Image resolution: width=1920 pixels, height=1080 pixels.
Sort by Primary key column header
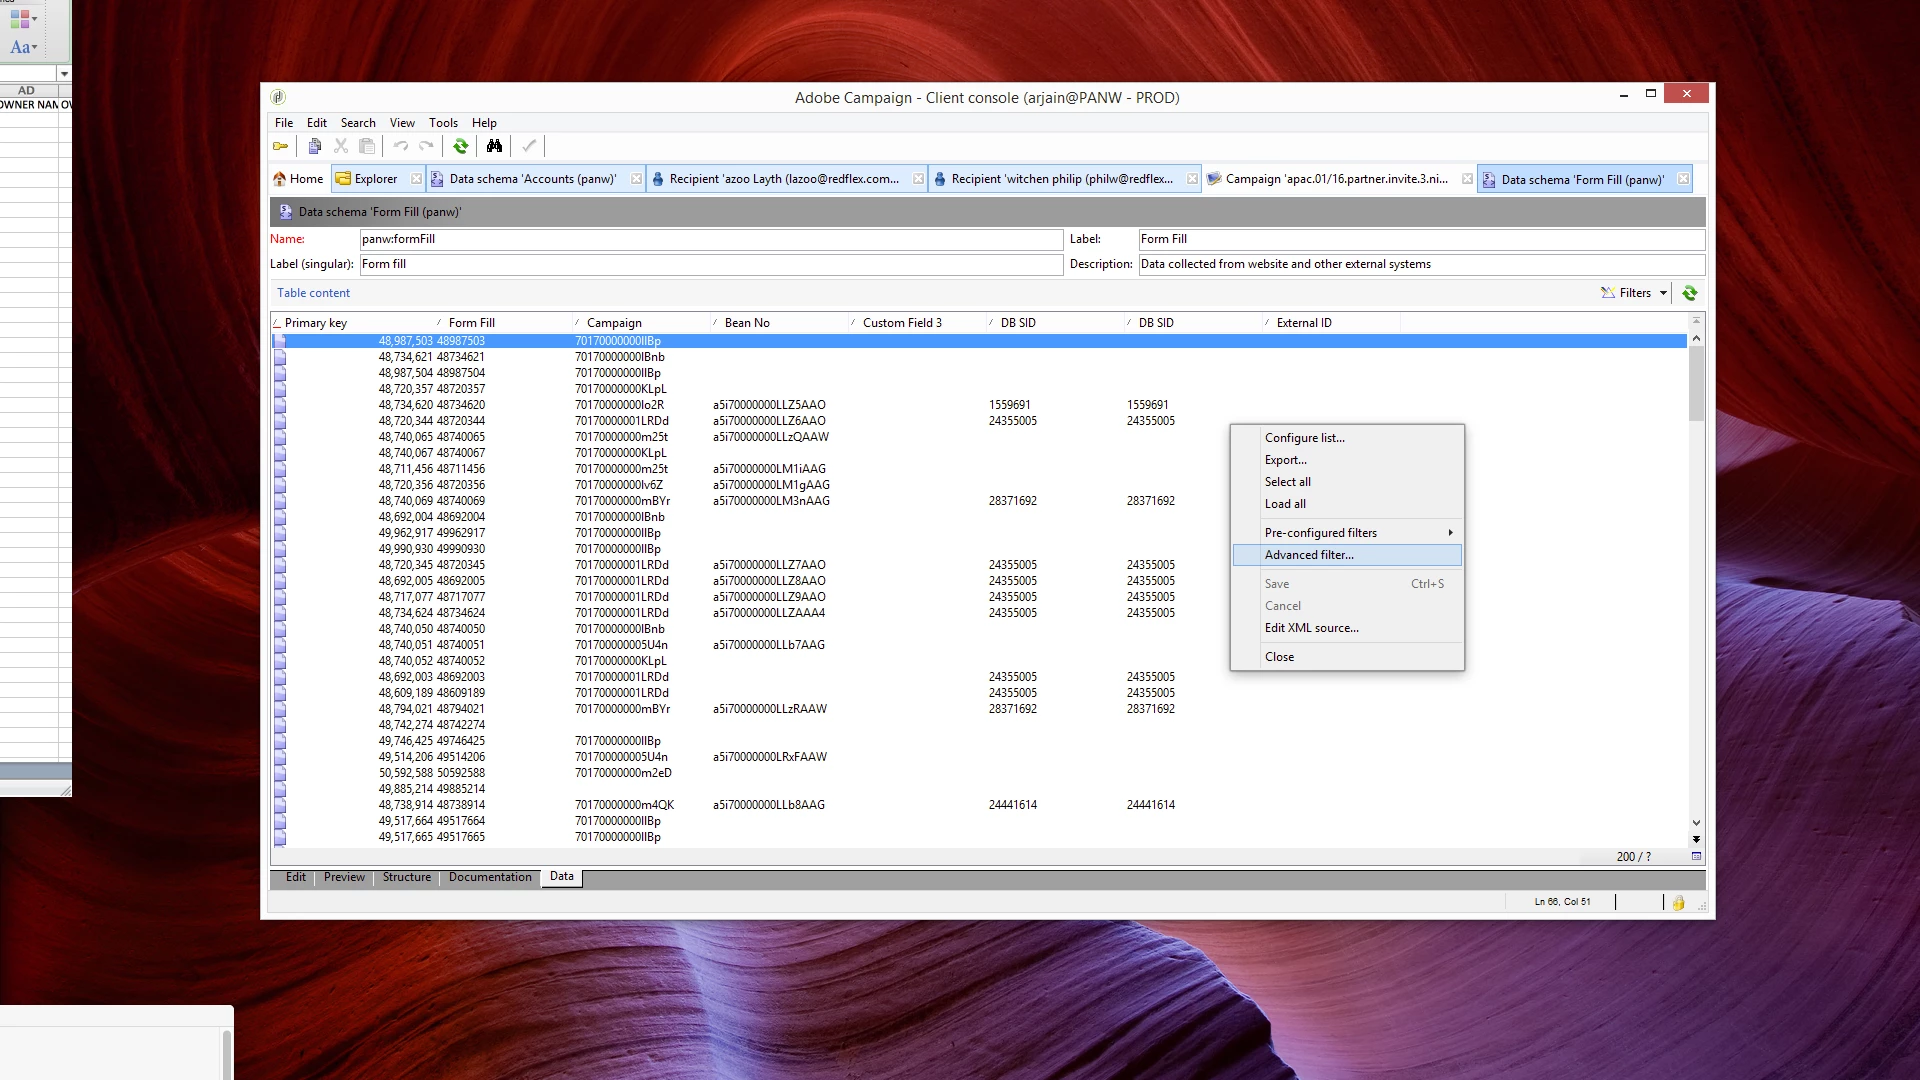[316, 323]
